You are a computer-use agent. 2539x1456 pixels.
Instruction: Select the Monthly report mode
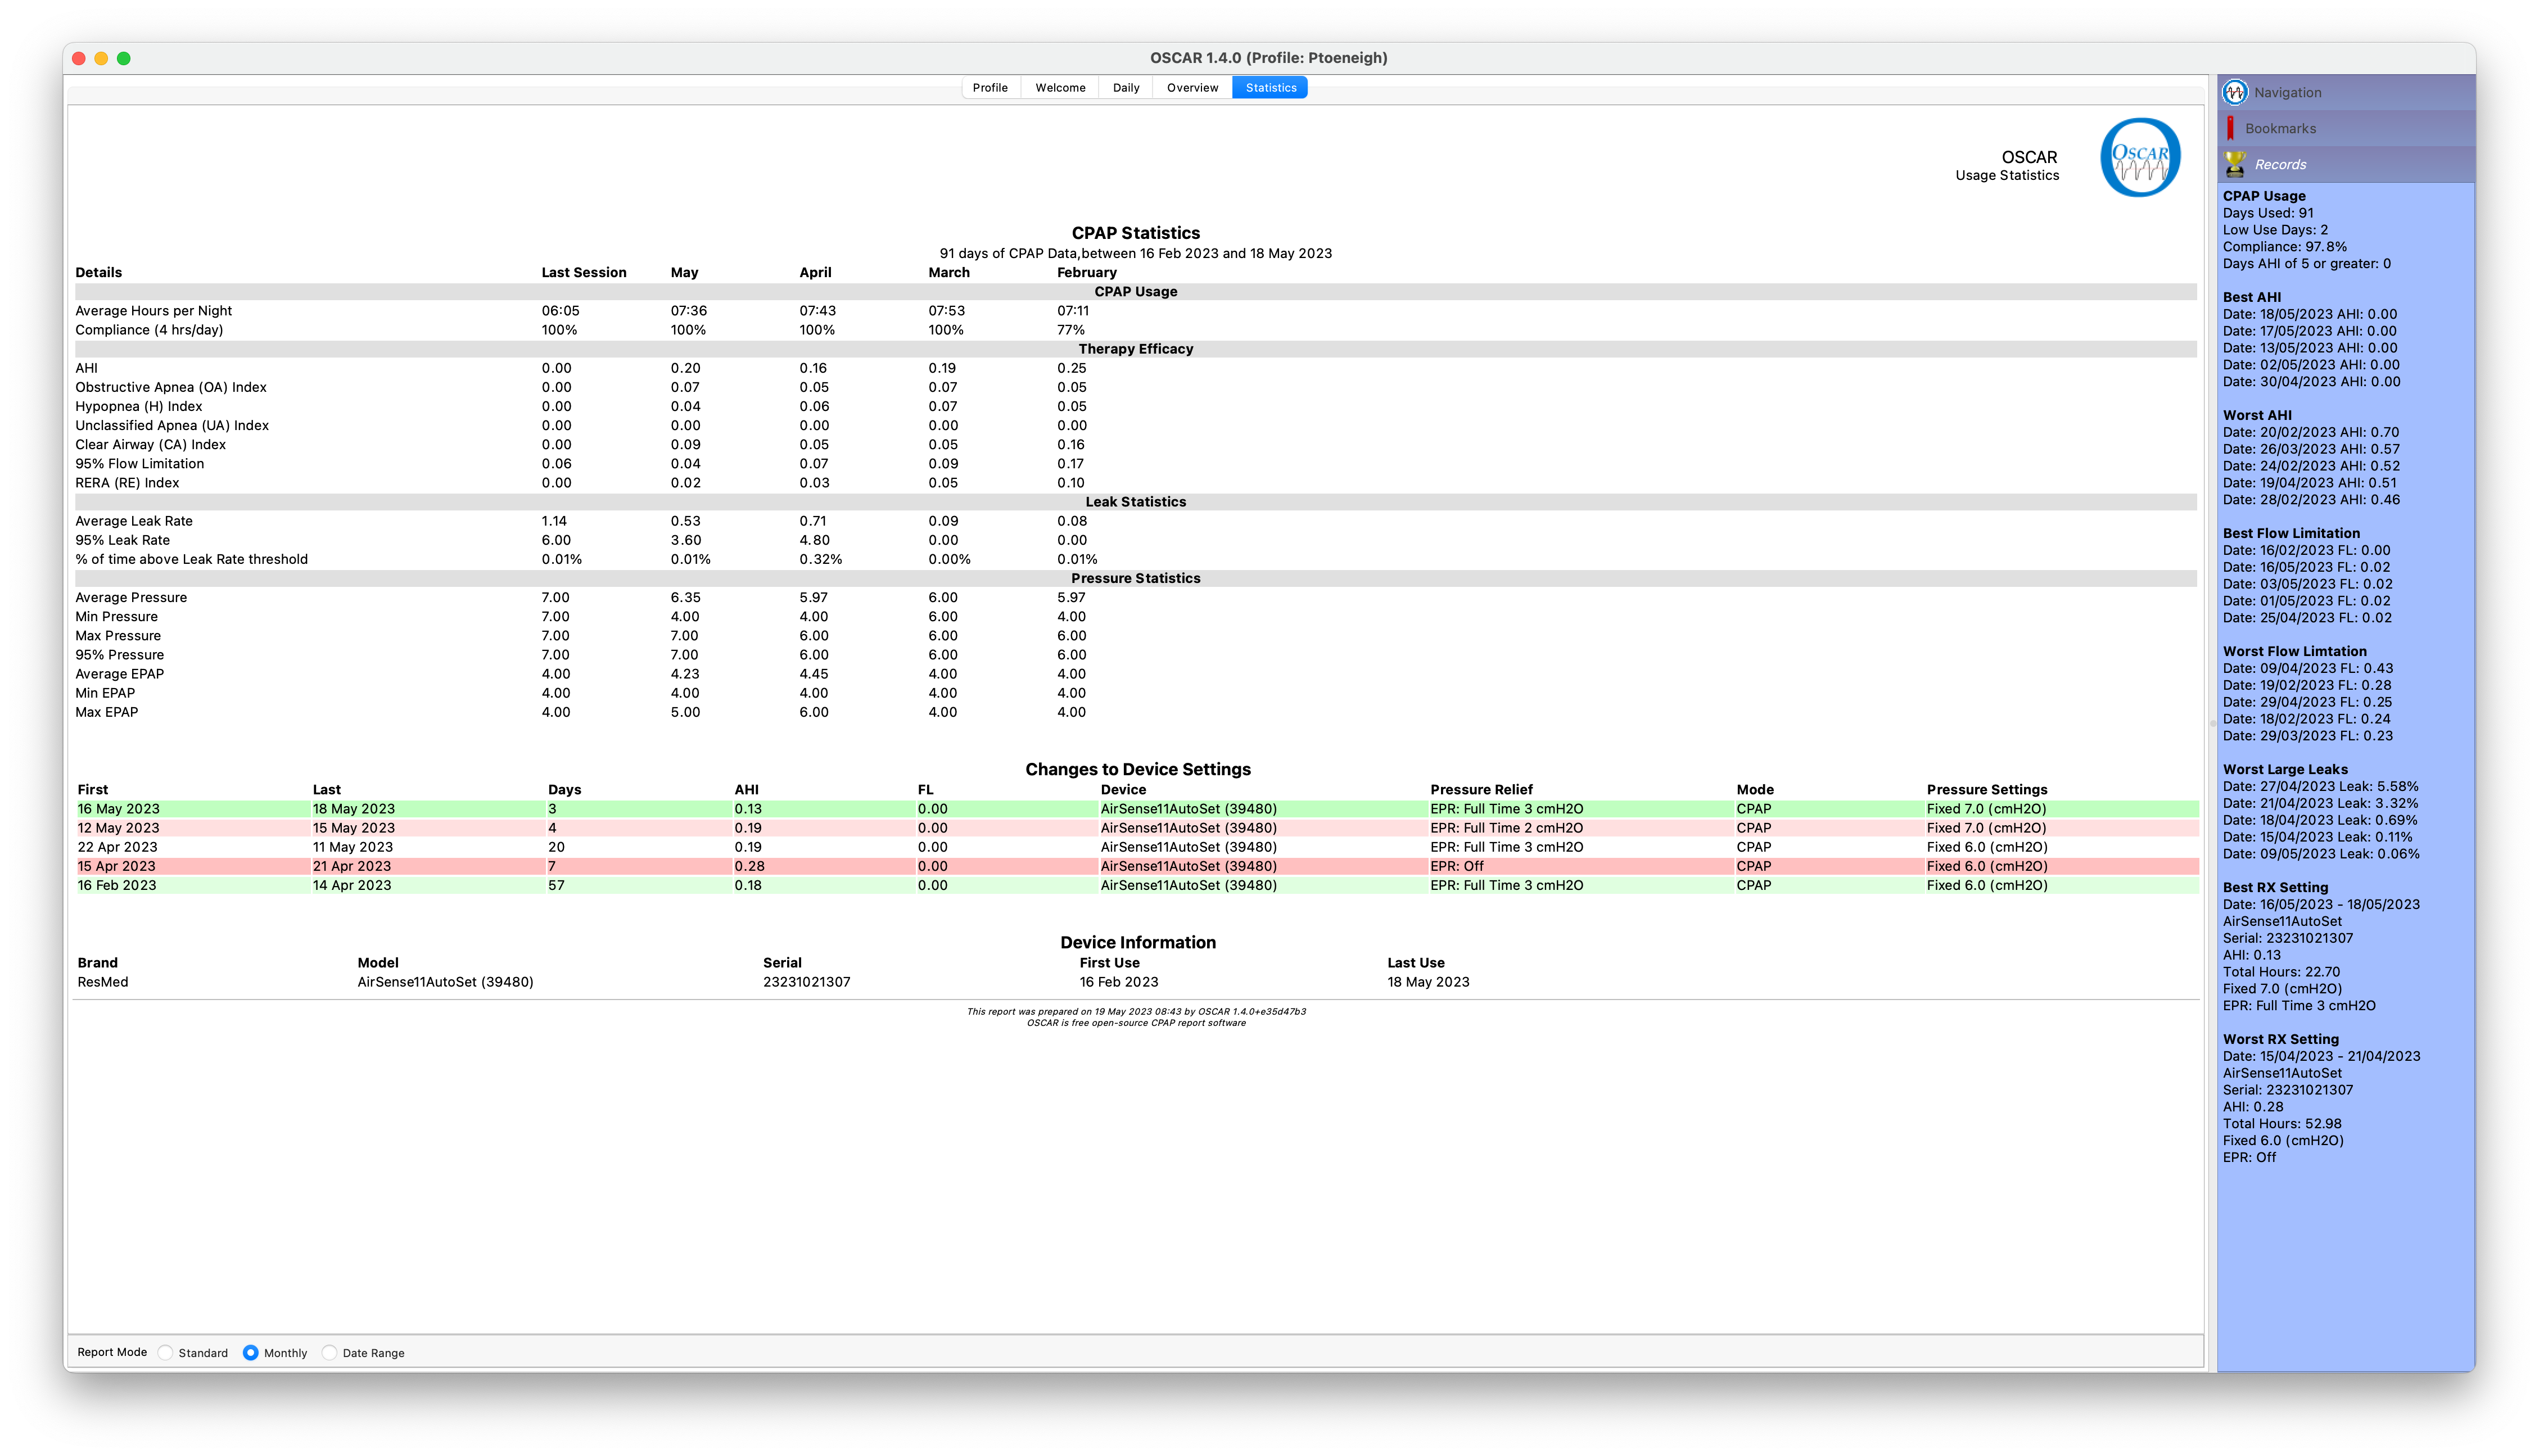[251, 1353]
